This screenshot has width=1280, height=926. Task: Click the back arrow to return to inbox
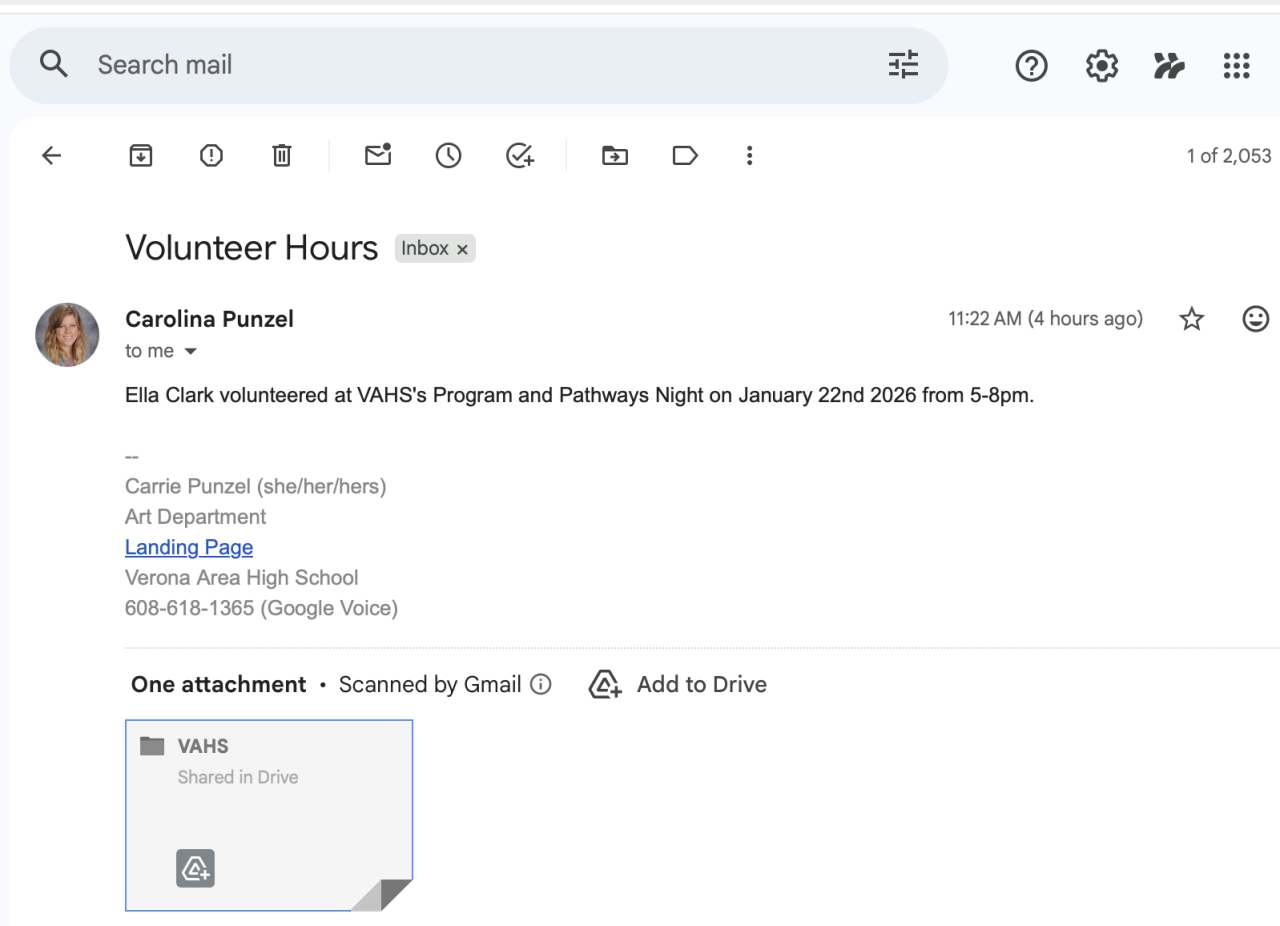(51, 156)
